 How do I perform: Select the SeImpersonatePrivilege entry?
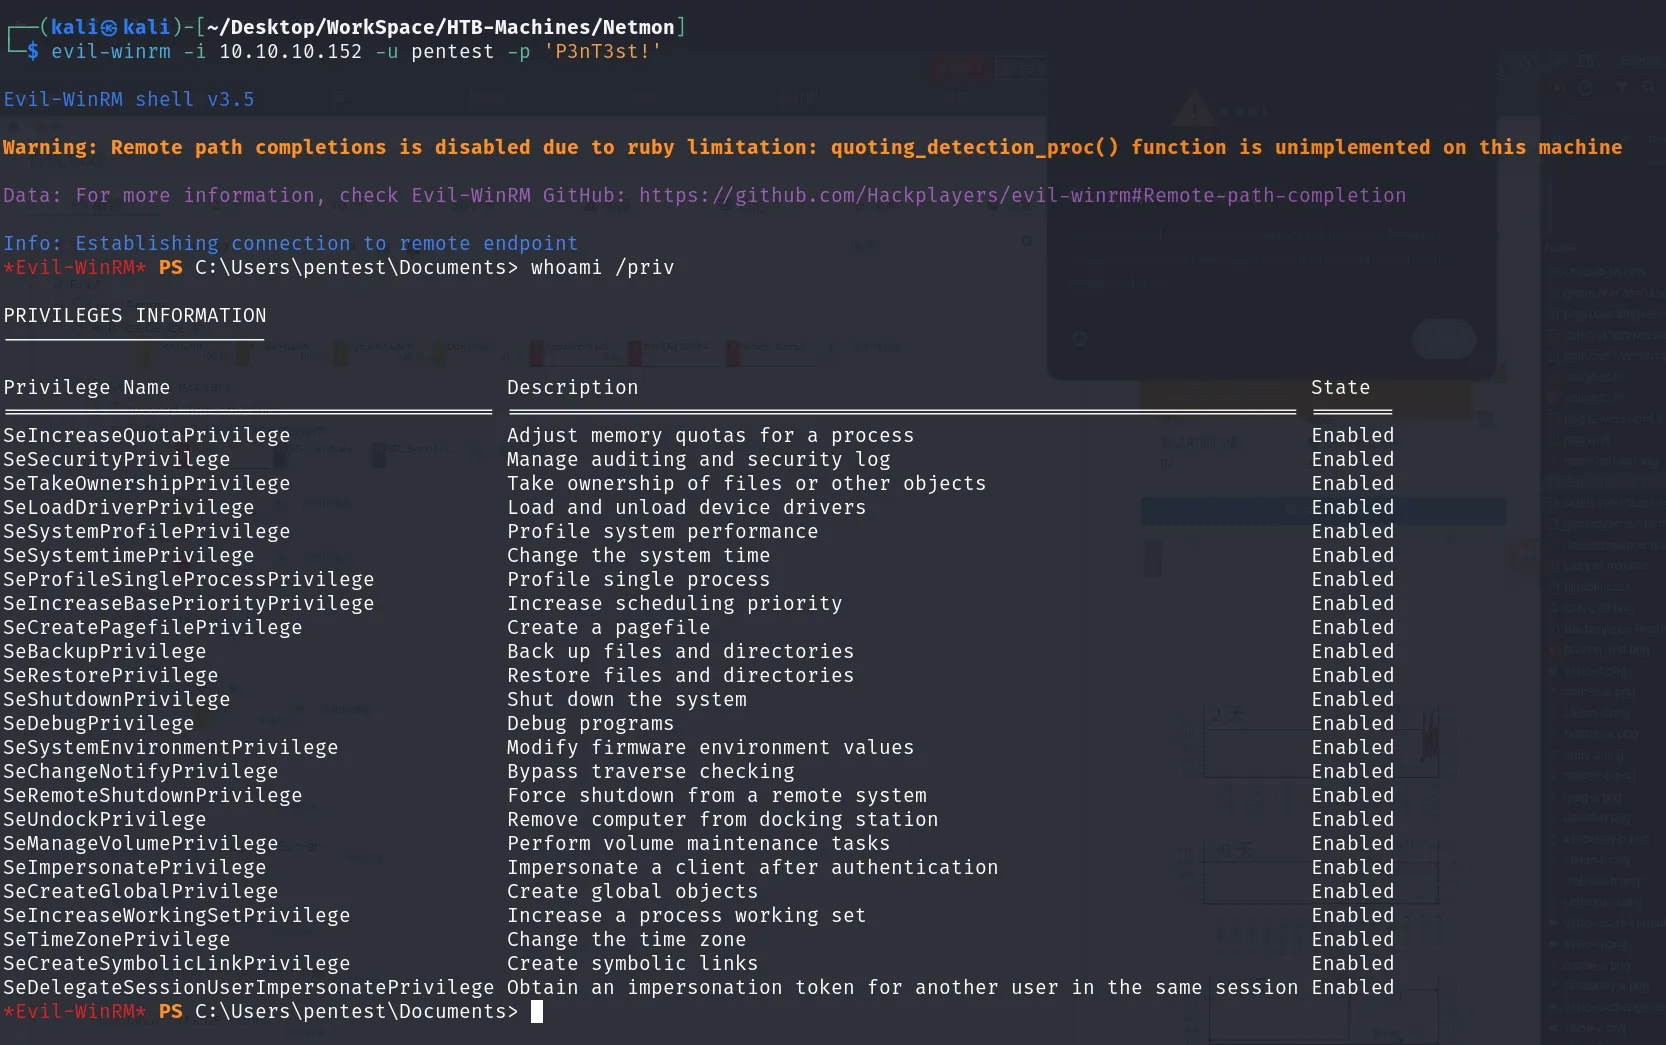tap(135, 868)
